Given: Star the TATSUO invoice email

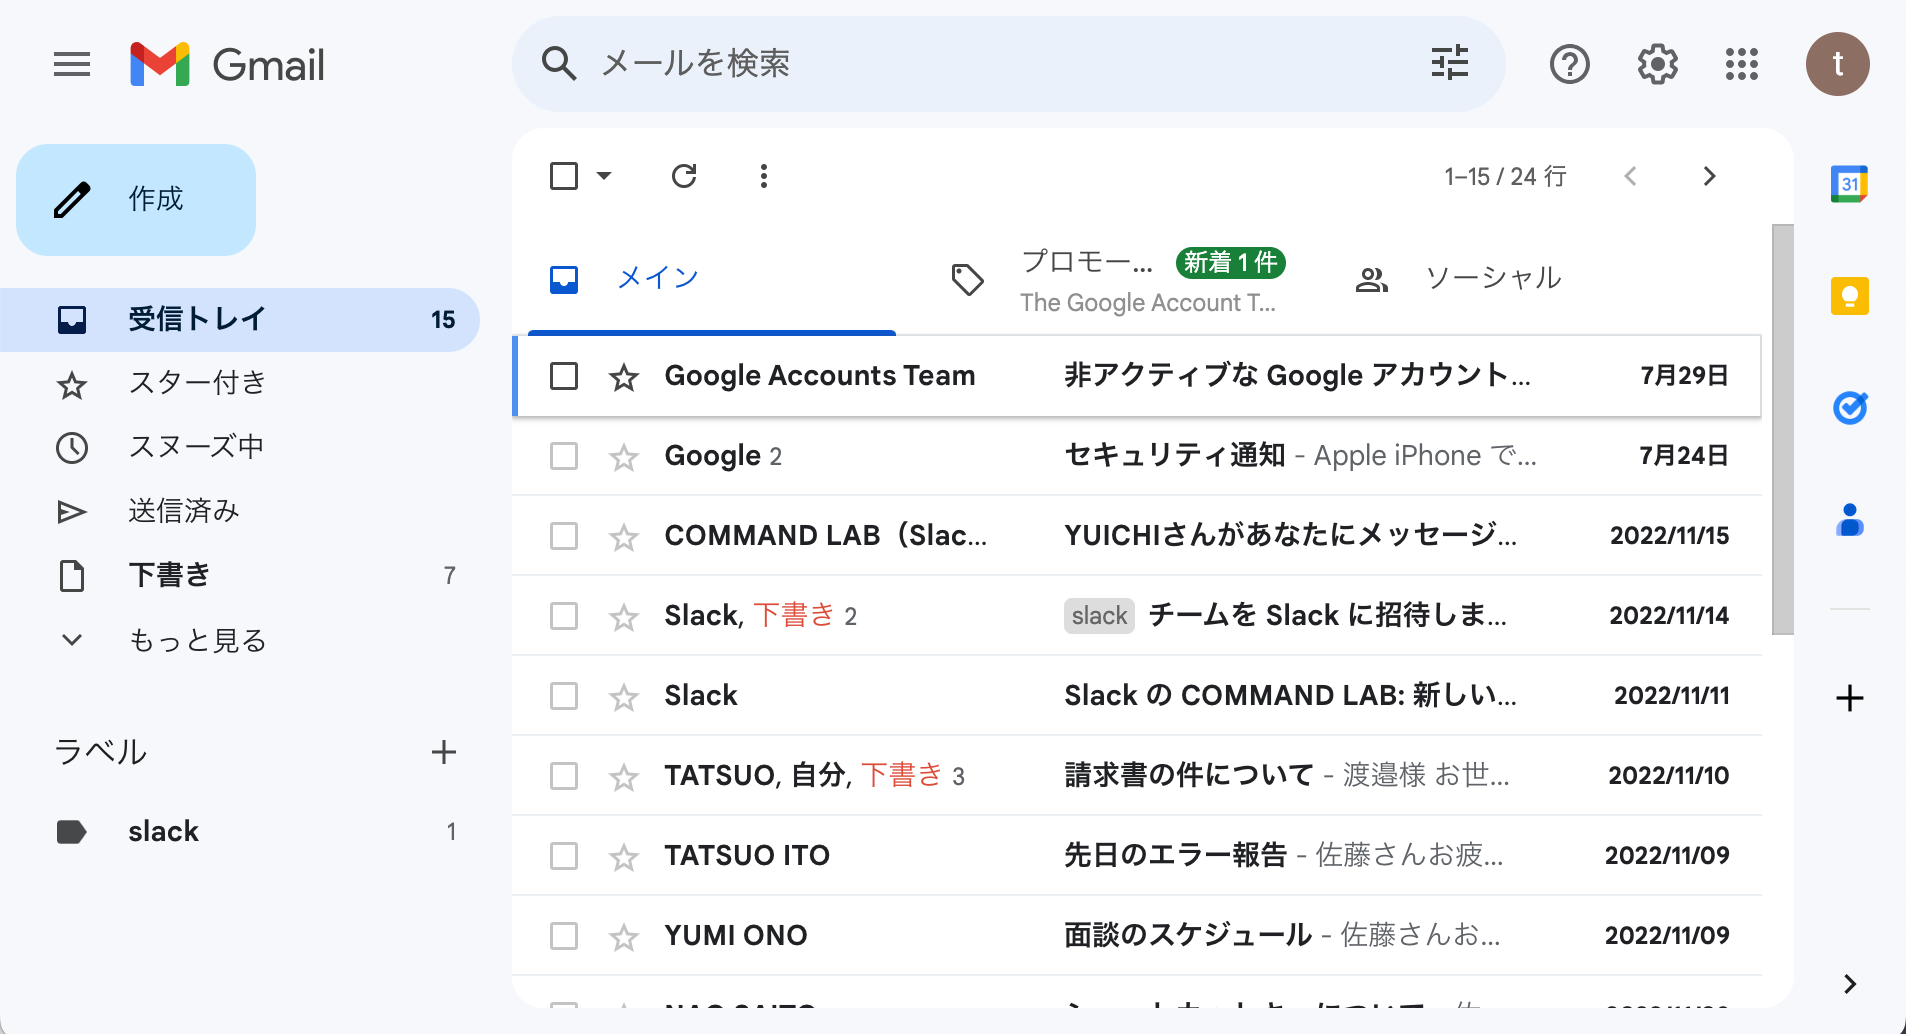Looking at the screenshot, I should click(624, 777).
